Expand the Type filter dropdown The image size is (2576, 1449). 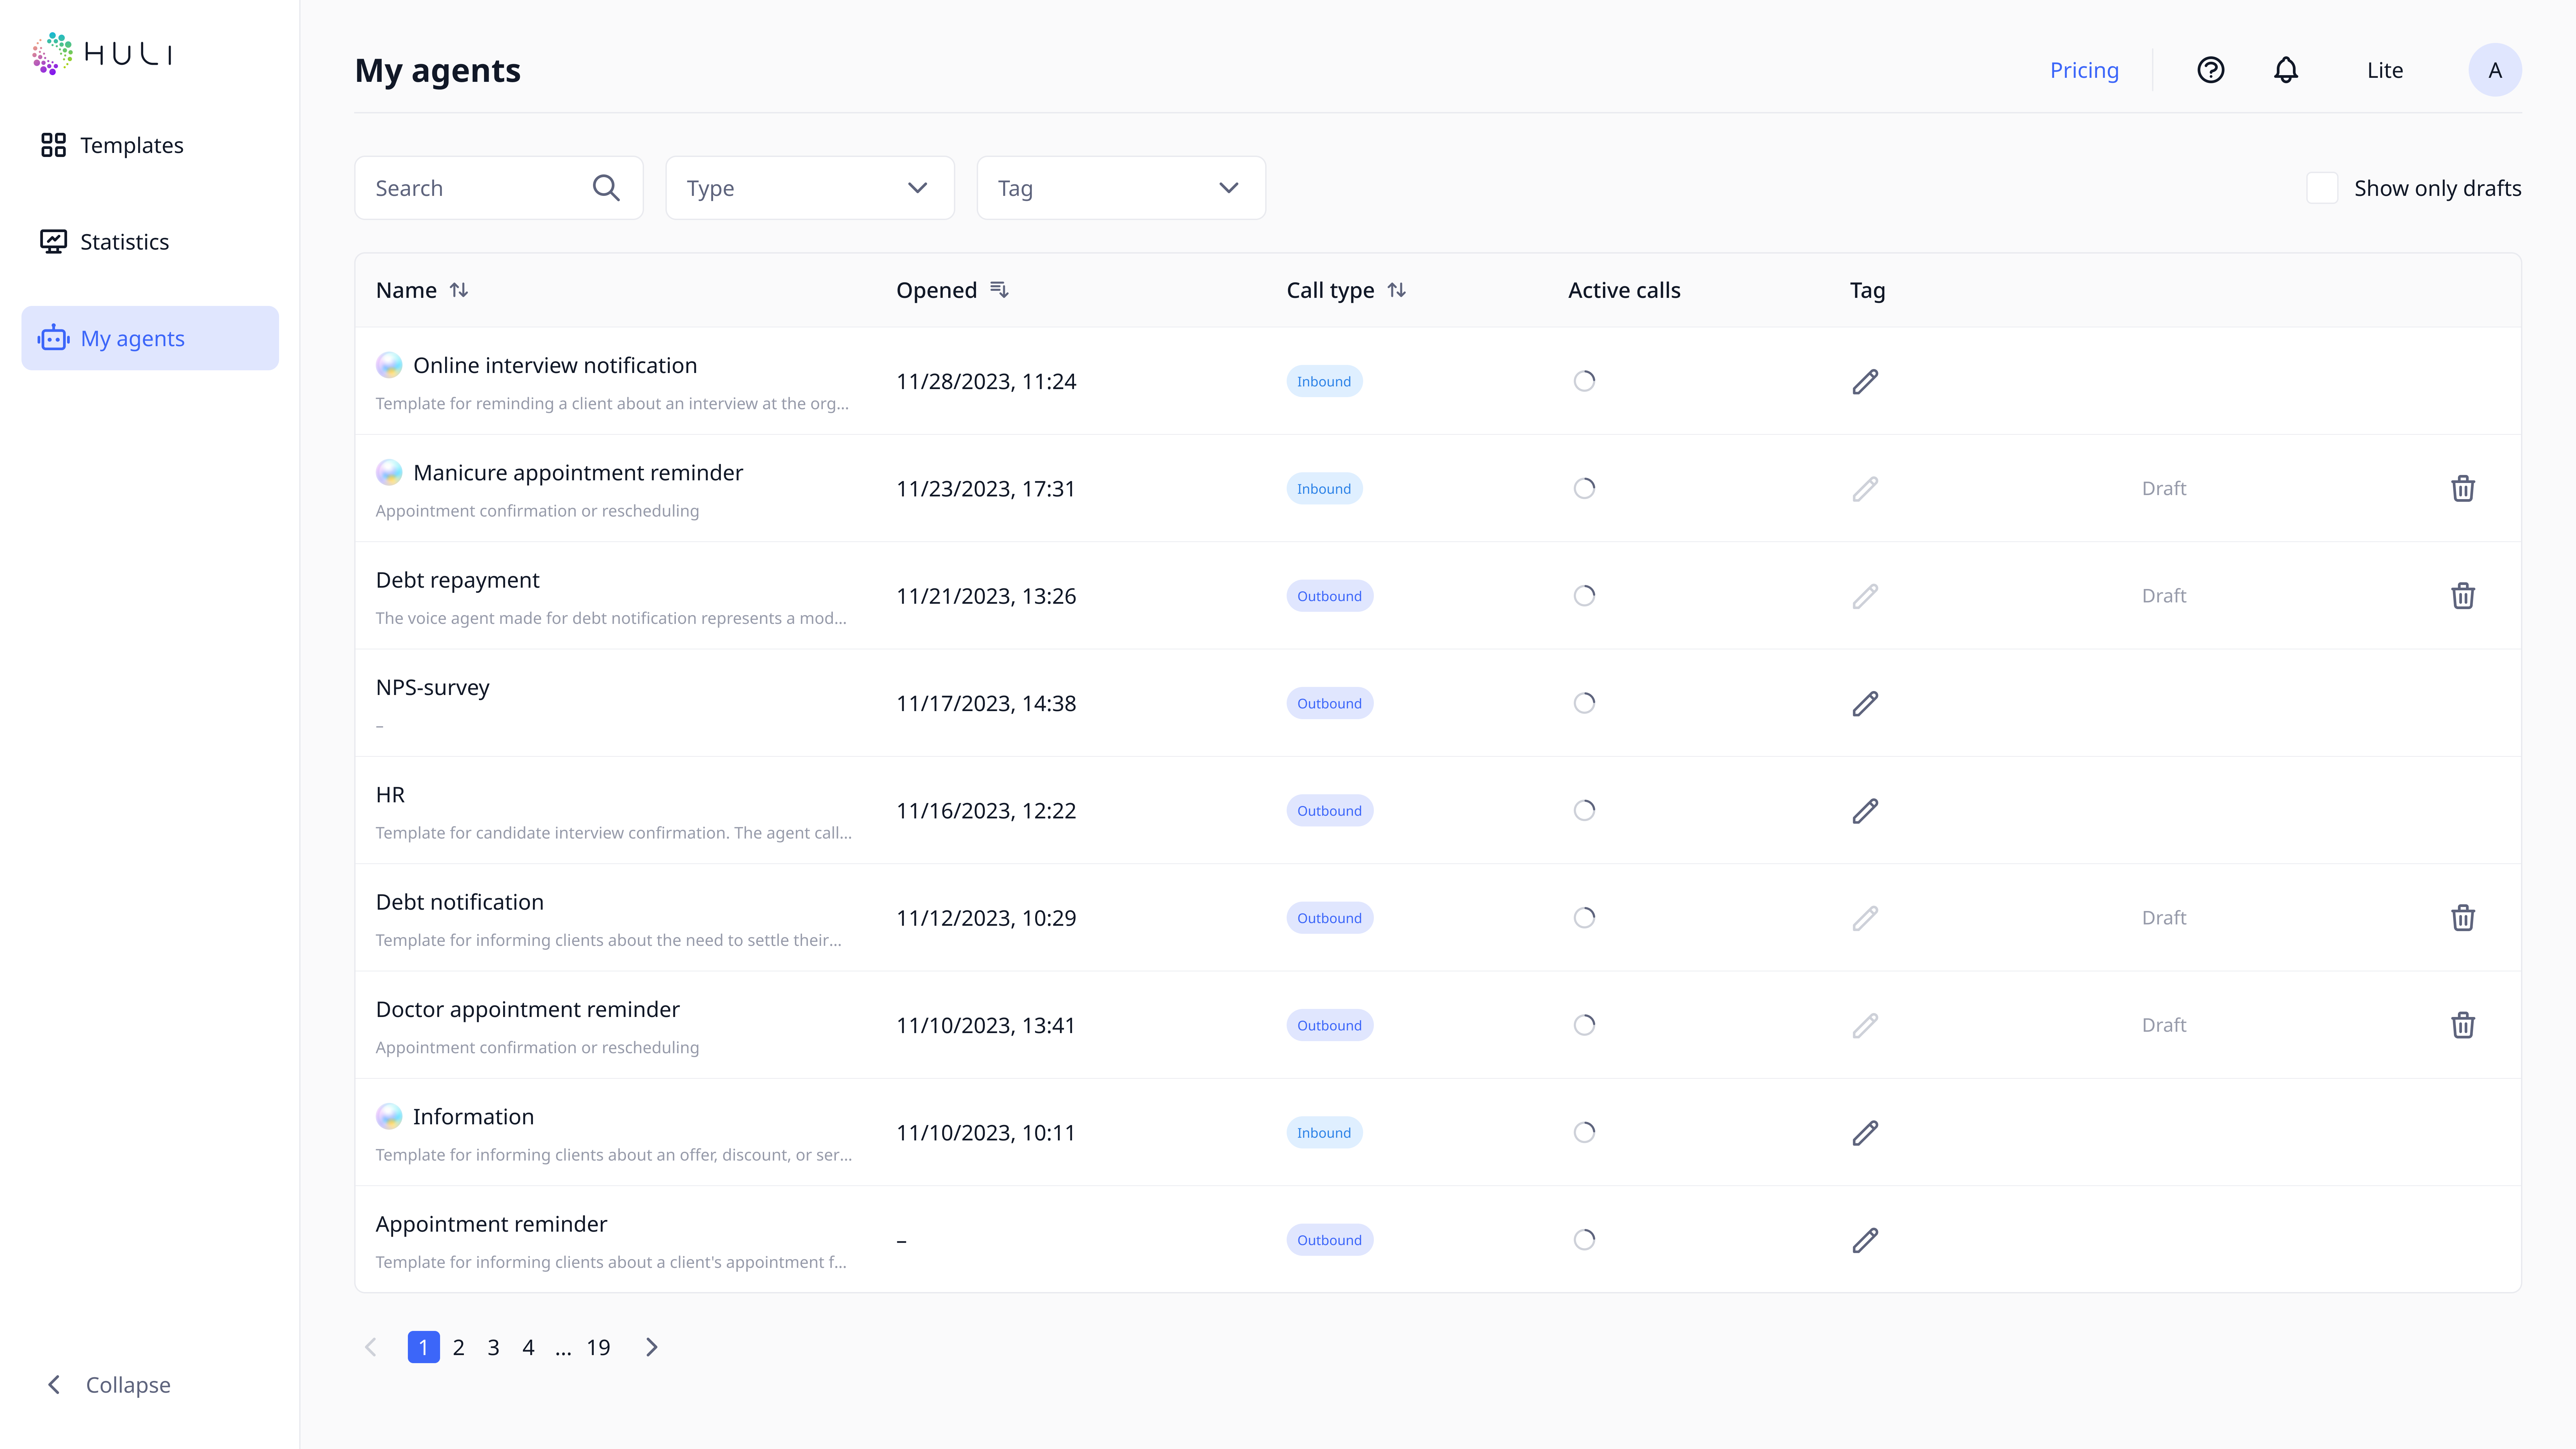pyautogui.click(x=809, y=188)
